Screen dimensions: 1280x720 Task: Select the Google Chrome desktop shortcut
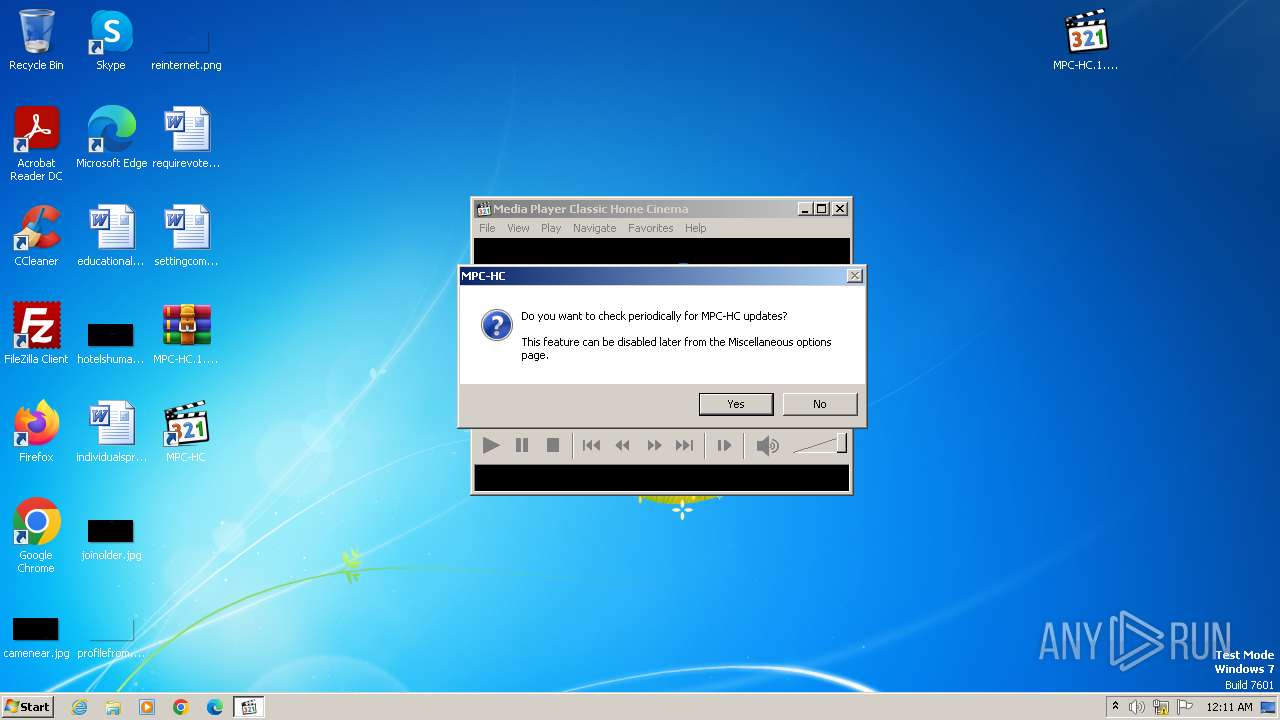point(36,536)
